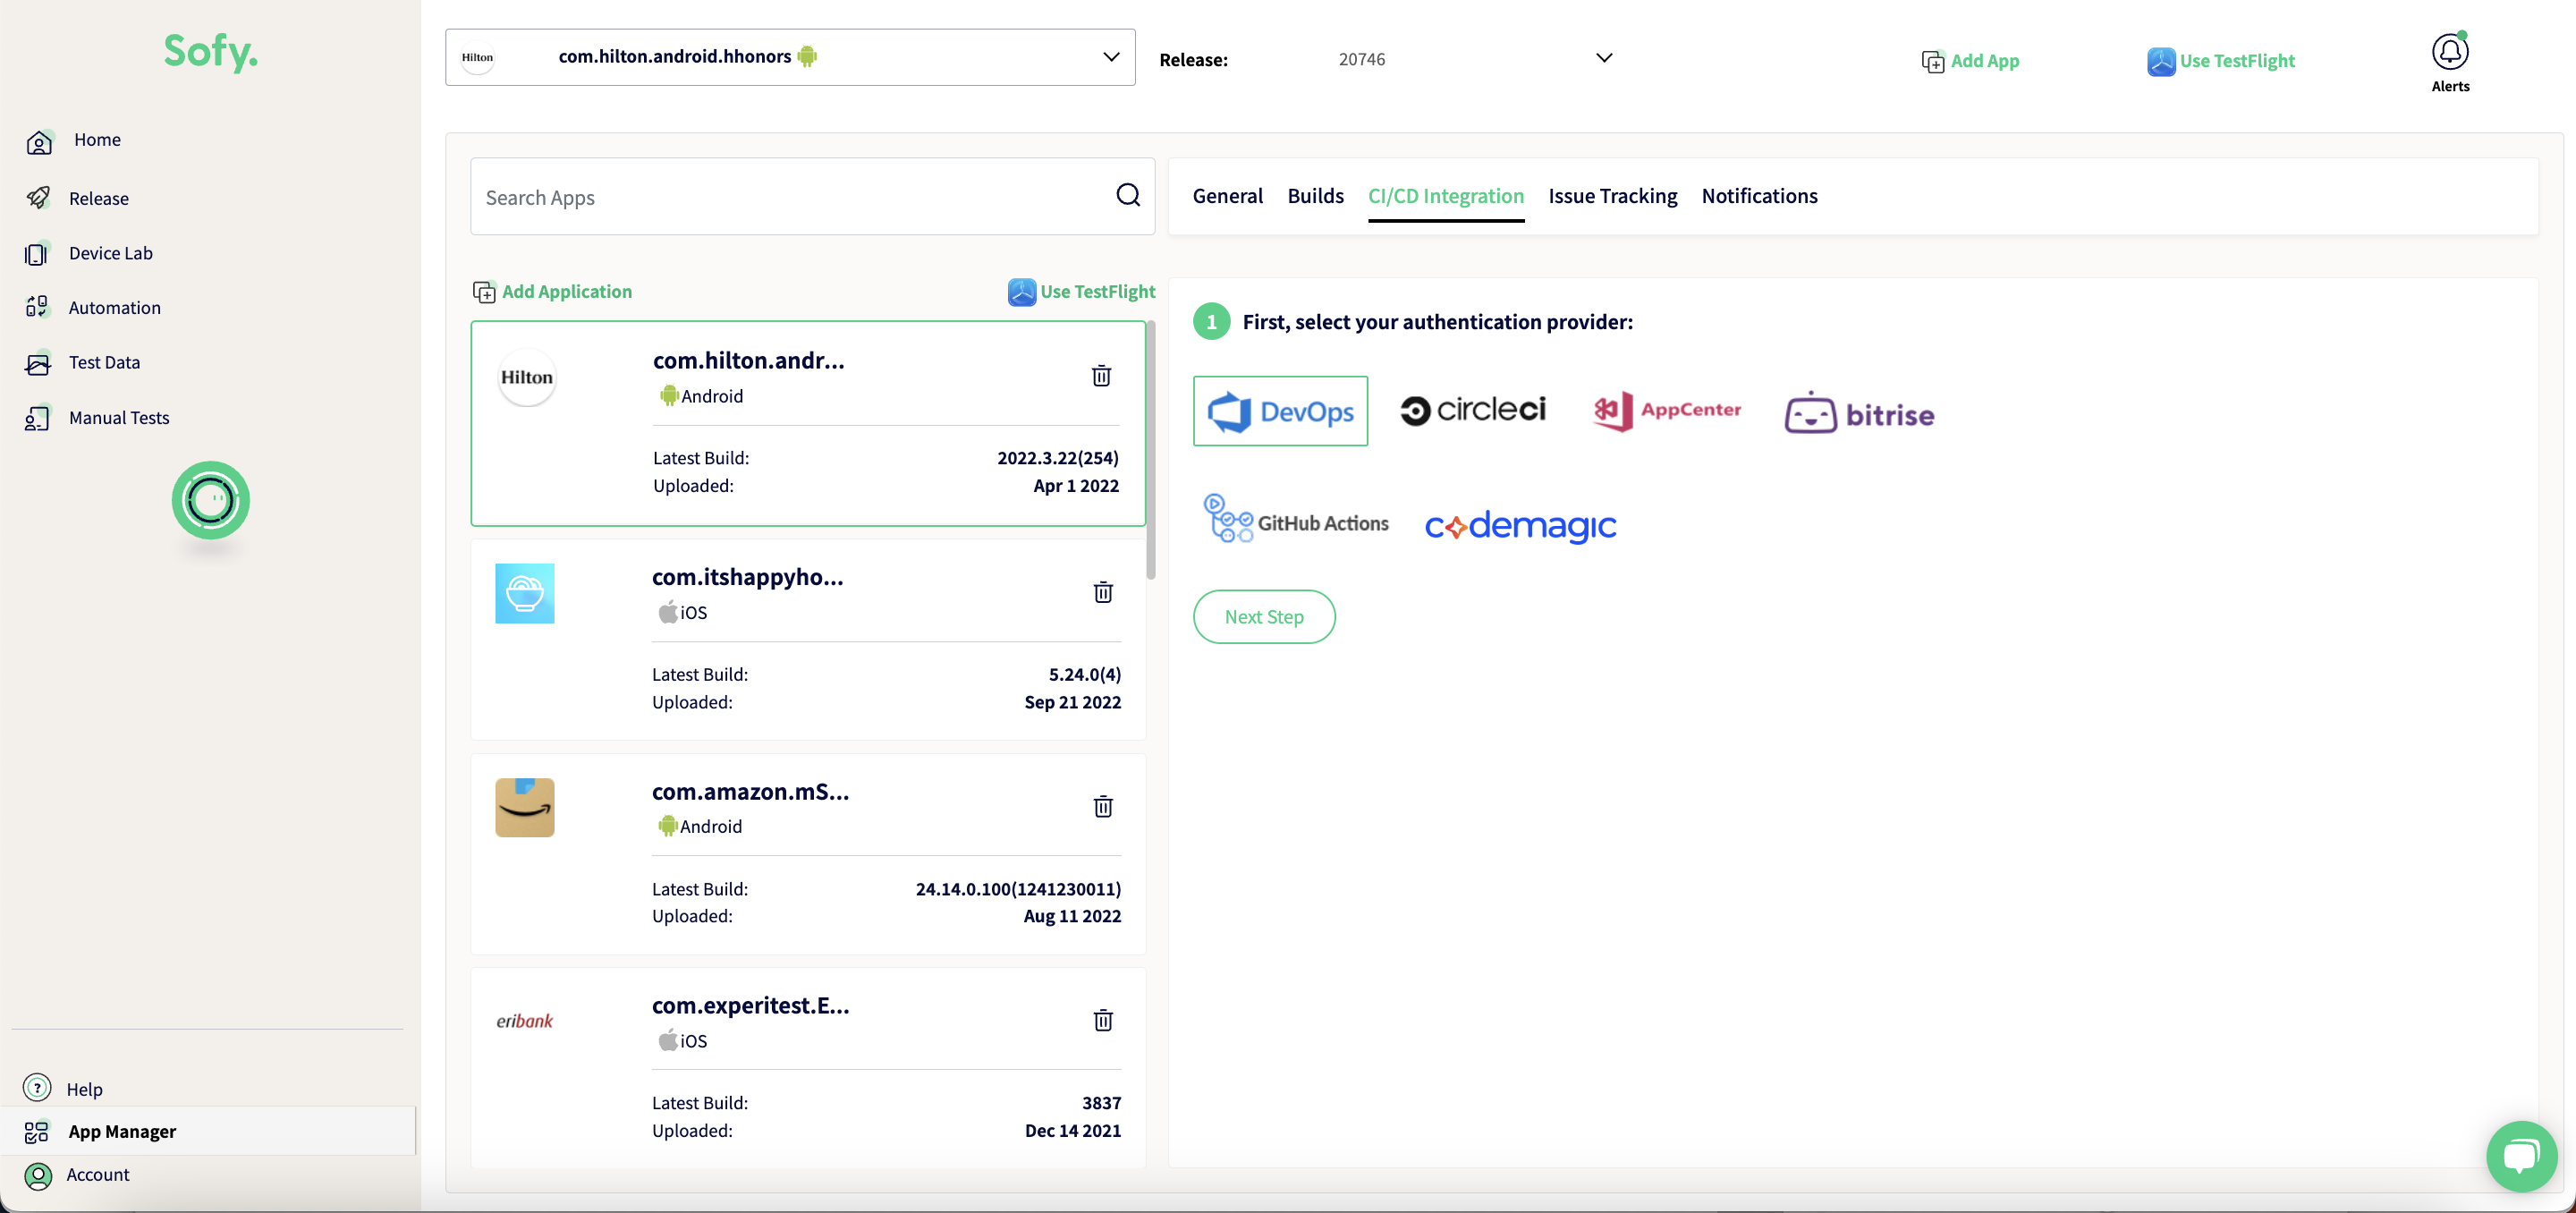Image resolution: width=2576 pixels, height=1213 pixels.
Task: Select DevOps authentication provider
Action: [1280, 411]
